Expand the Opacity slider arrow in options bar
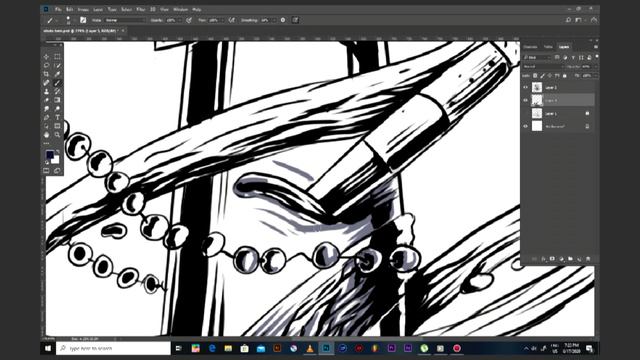This screenshot has width=640, height=360. coord(180,20)
